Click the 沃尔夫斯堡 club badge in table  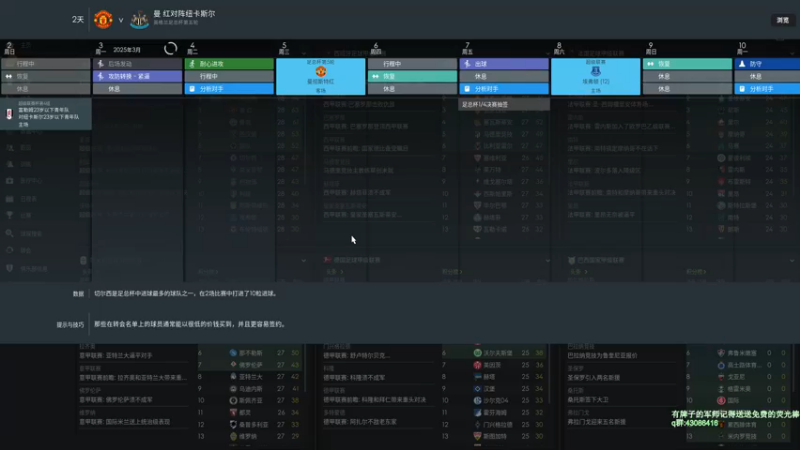click(478, 353)
